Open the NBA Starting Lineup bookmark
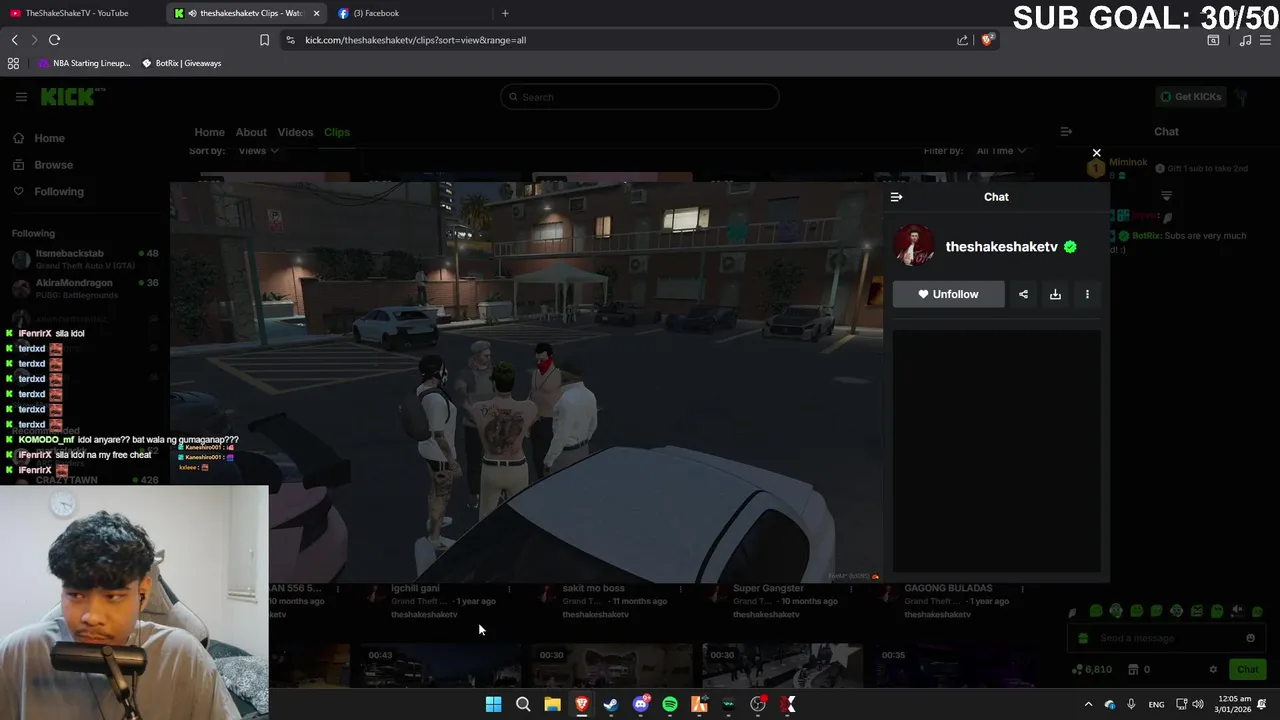This screenshot has width=1280, height=720. coord(85,63)
